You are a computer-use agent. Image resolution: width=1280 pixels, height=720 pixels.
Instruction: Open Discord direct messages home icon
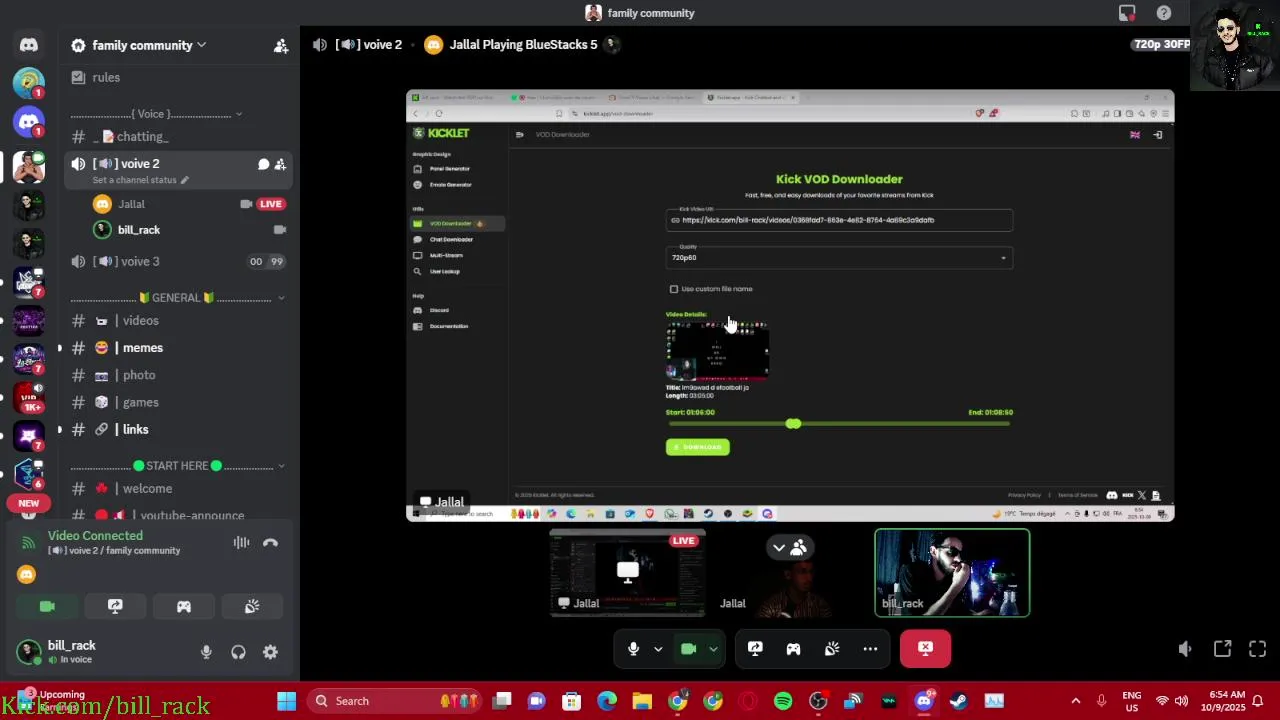click(29, 45)
